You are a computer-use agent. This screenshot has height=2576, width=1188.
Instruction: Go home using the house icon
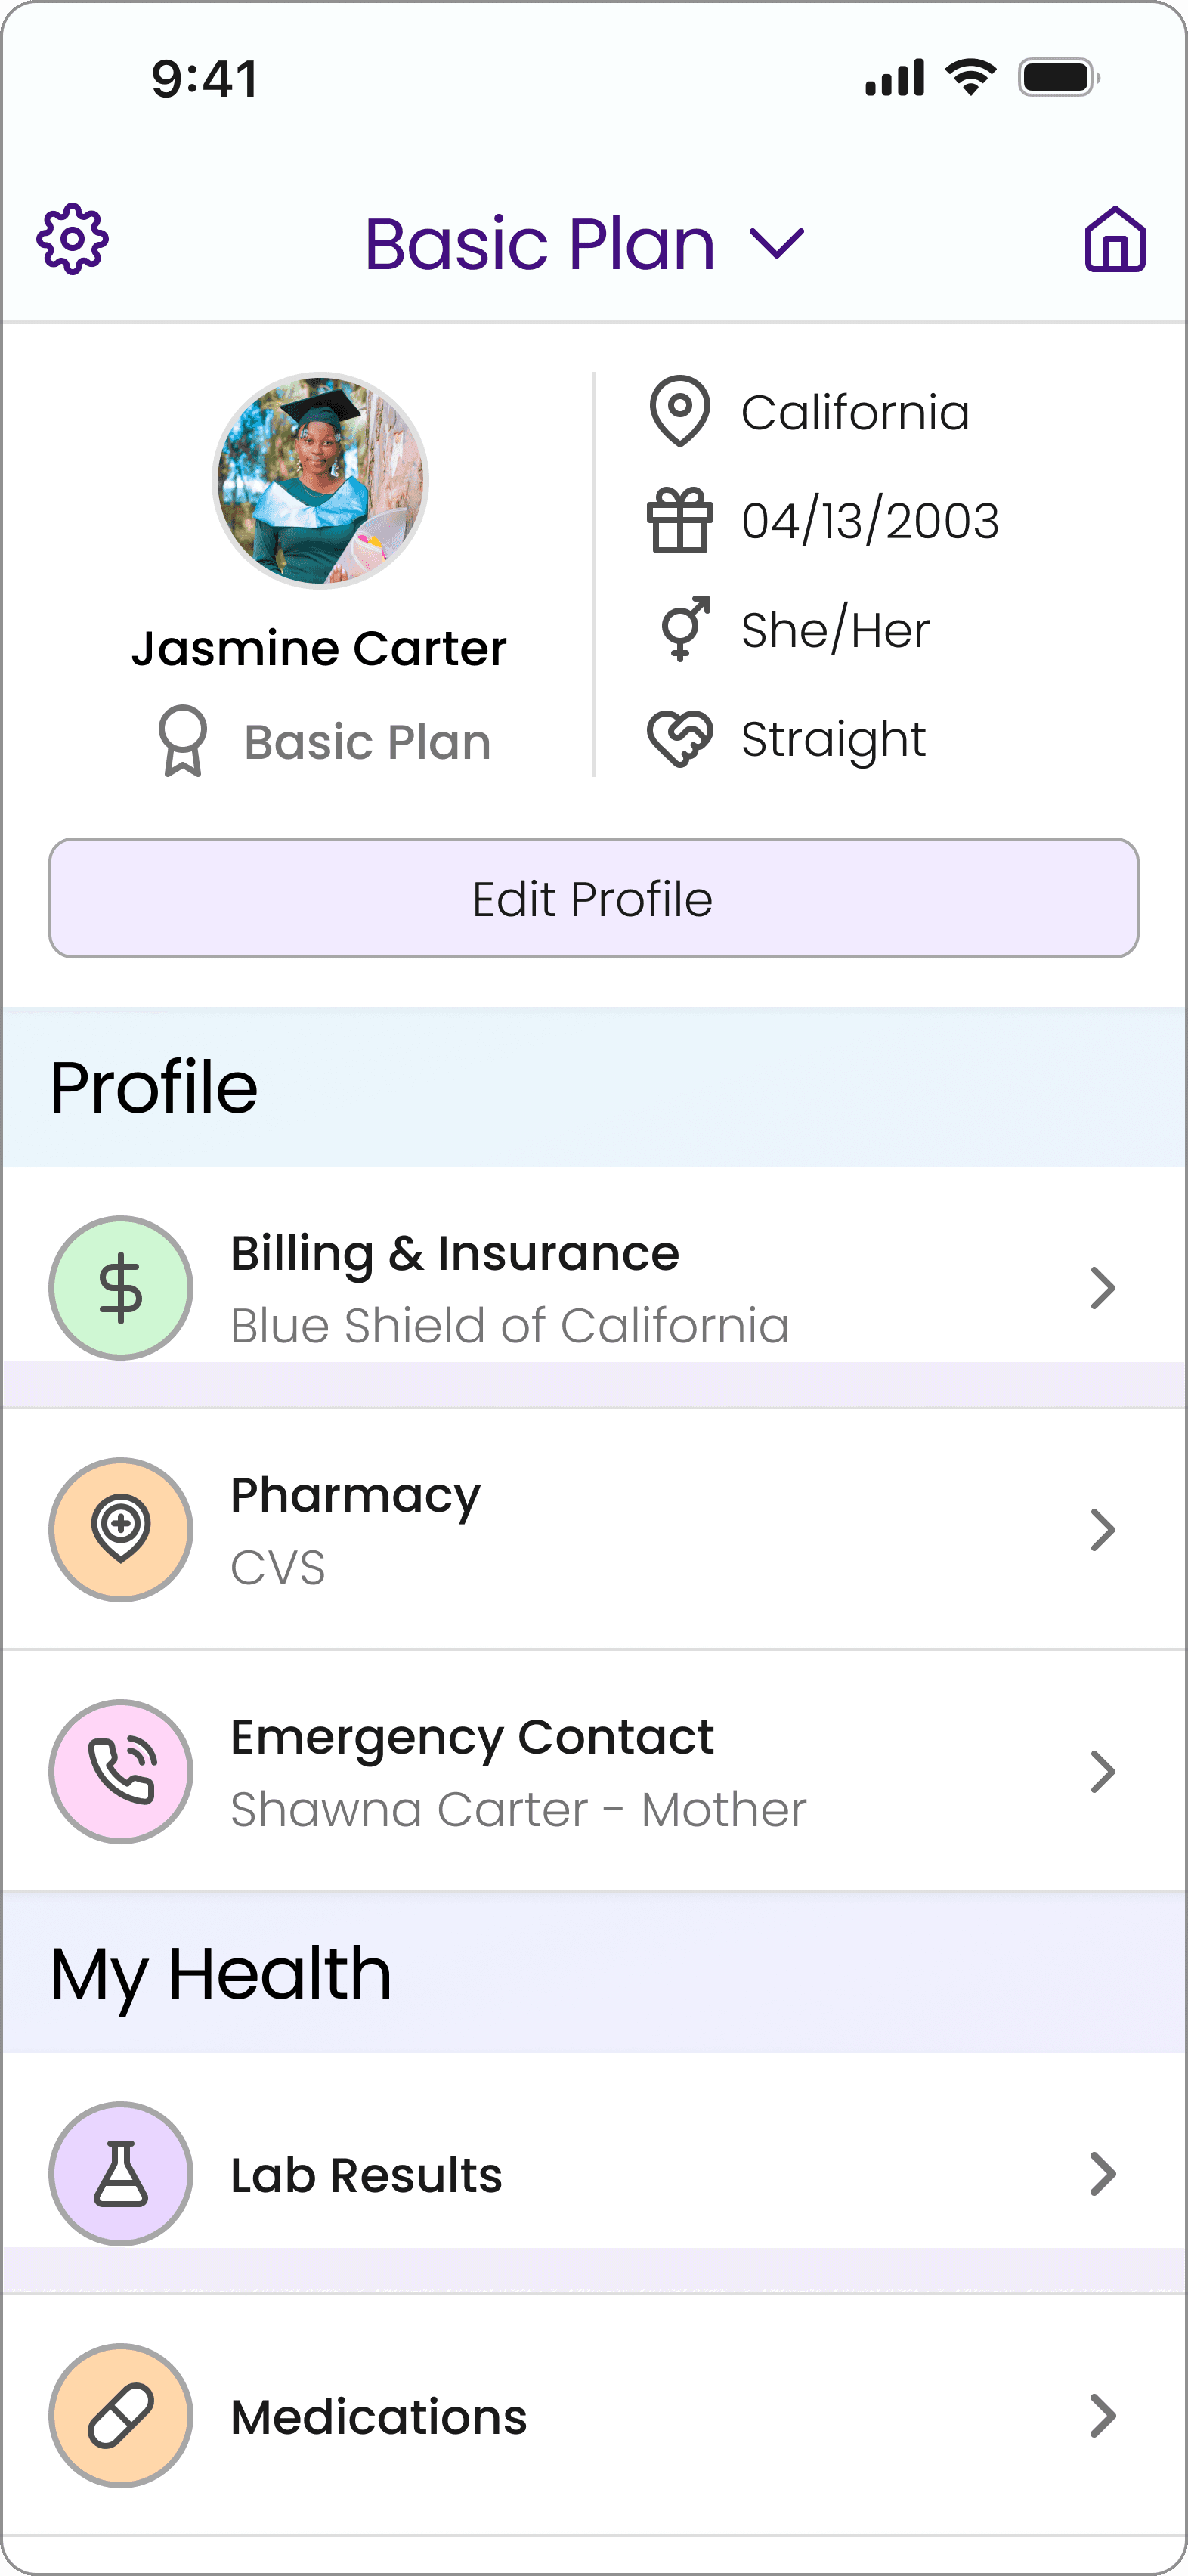[1114, 240]
